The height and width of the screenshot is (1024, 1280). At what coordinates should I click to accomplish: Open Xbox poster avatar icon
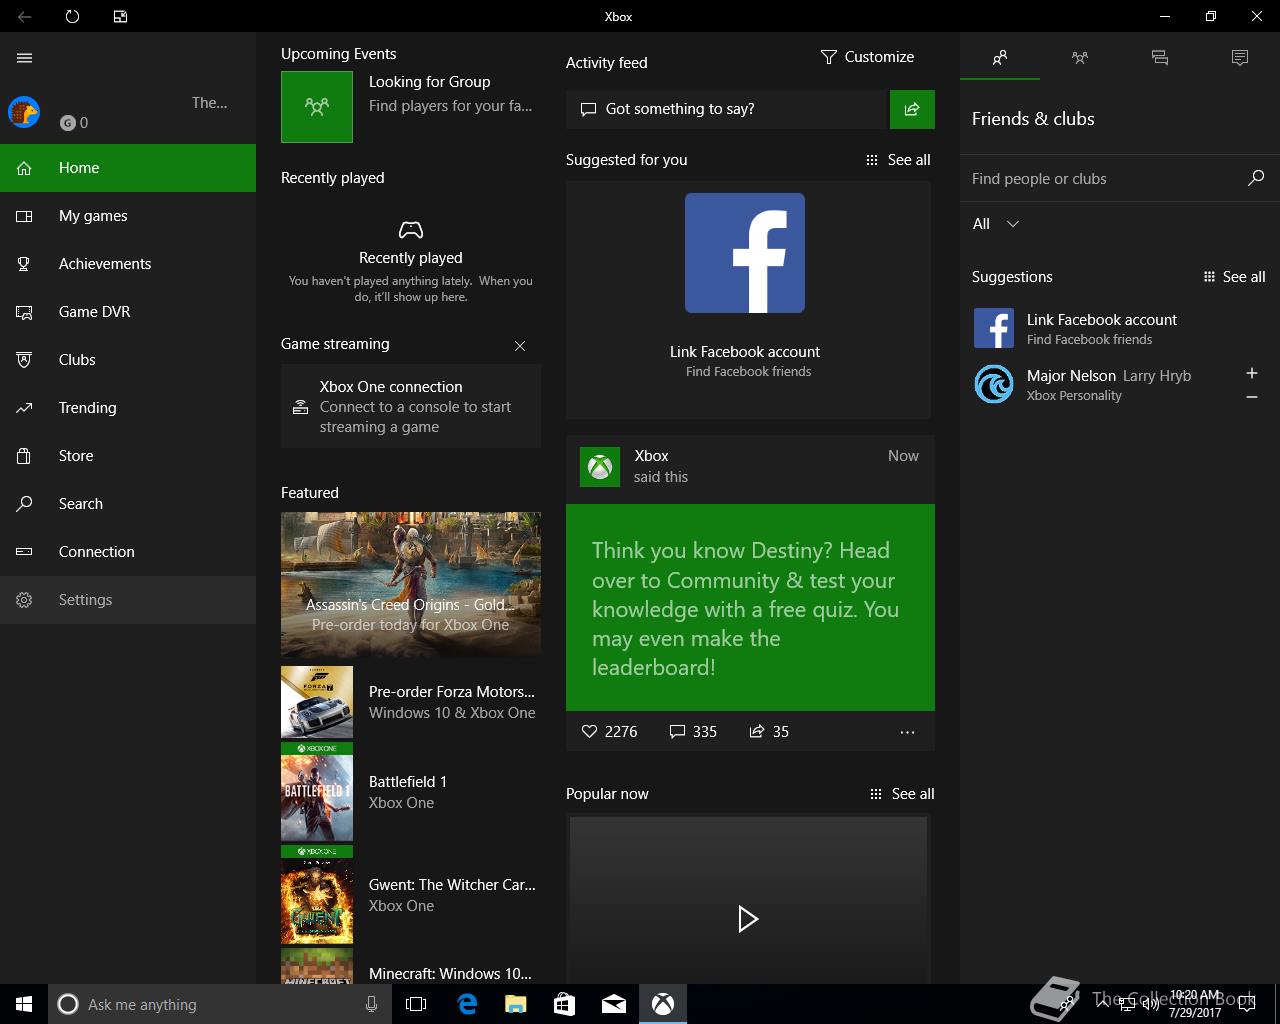[600, 467]
